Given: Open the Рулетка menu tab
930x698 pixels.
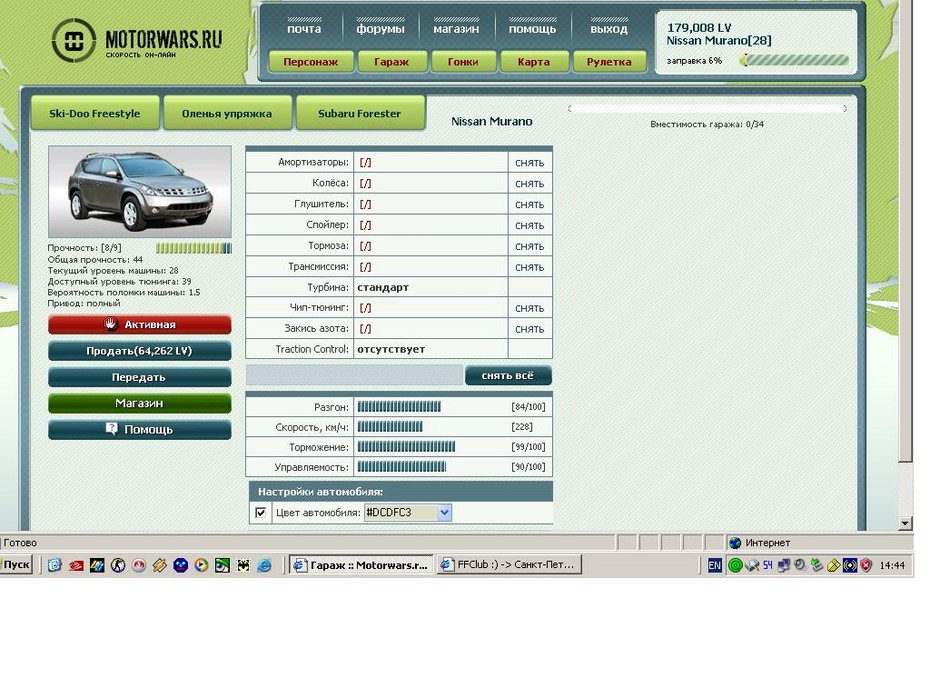Looking at the screenshot, I should (x=610, y=62).
